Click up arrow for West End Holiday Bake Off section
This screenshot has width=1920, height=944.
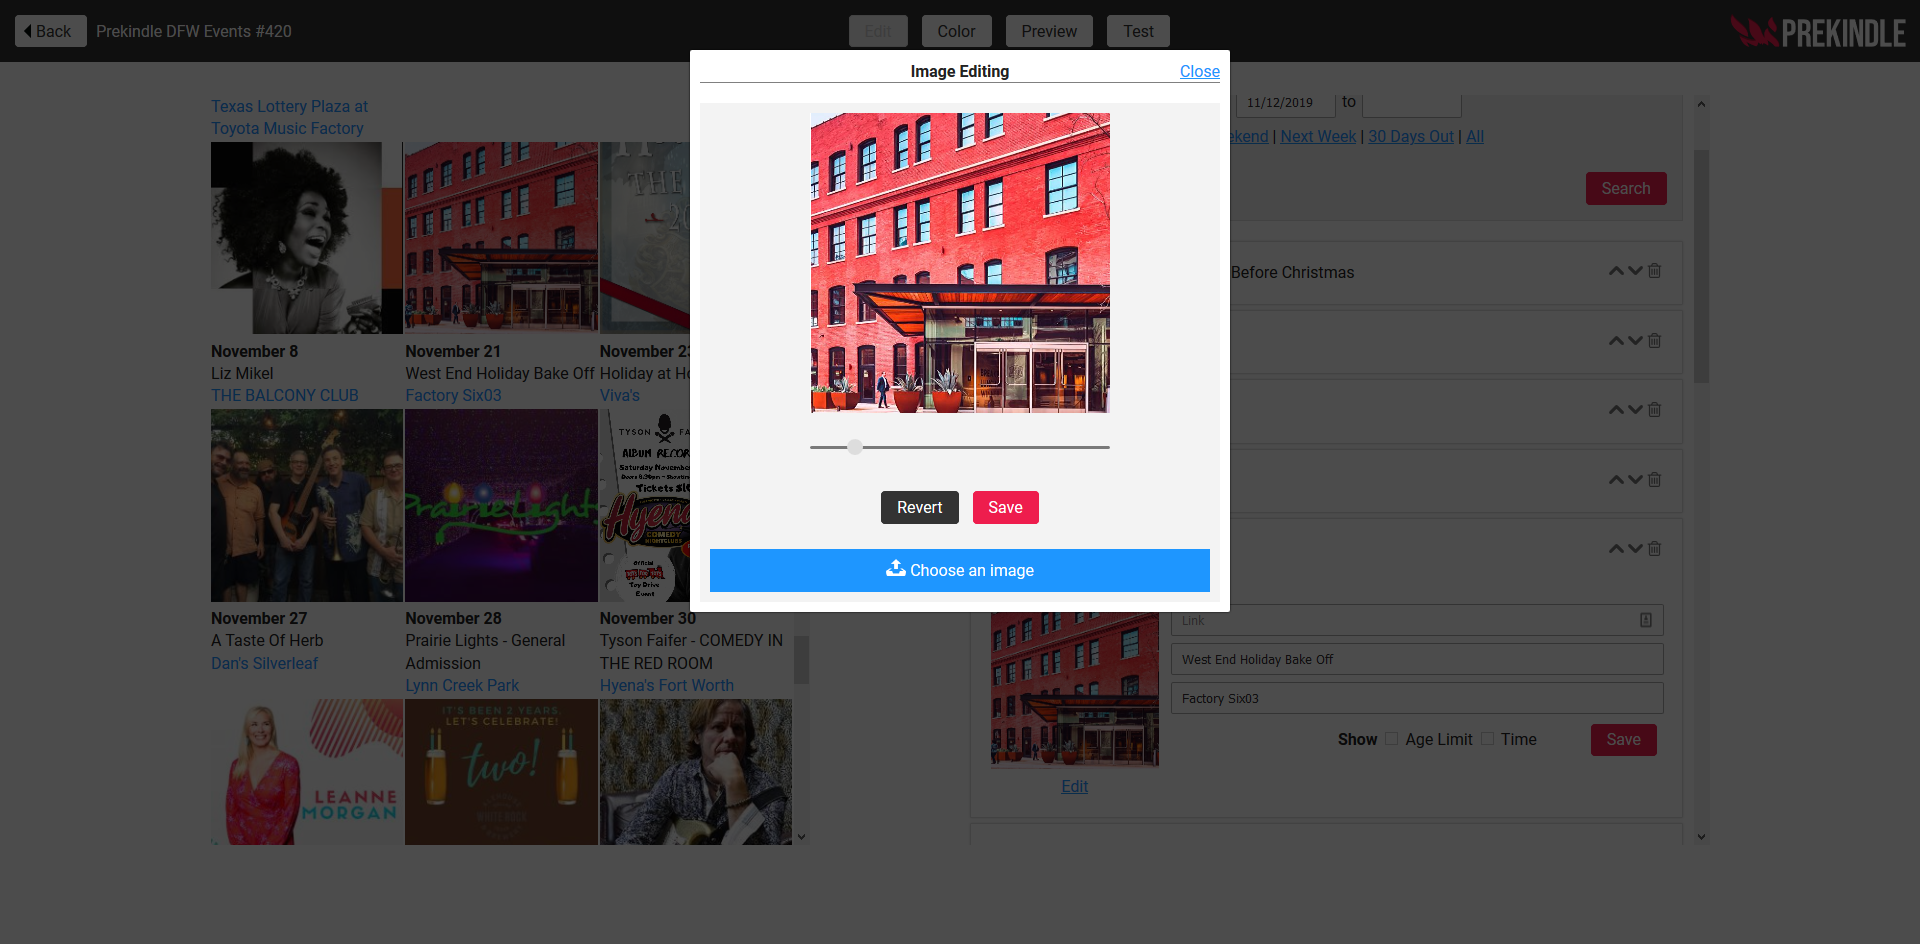(1615, 549)
